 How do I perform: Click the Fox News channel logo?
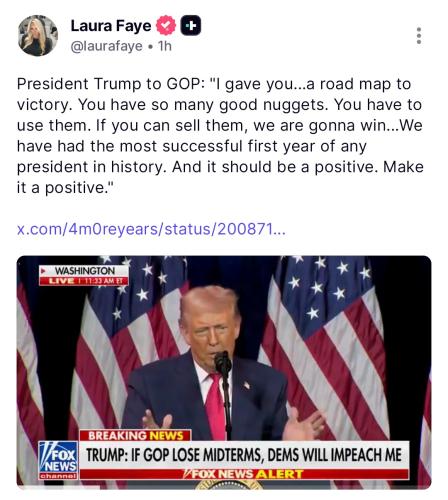[58, 460]
